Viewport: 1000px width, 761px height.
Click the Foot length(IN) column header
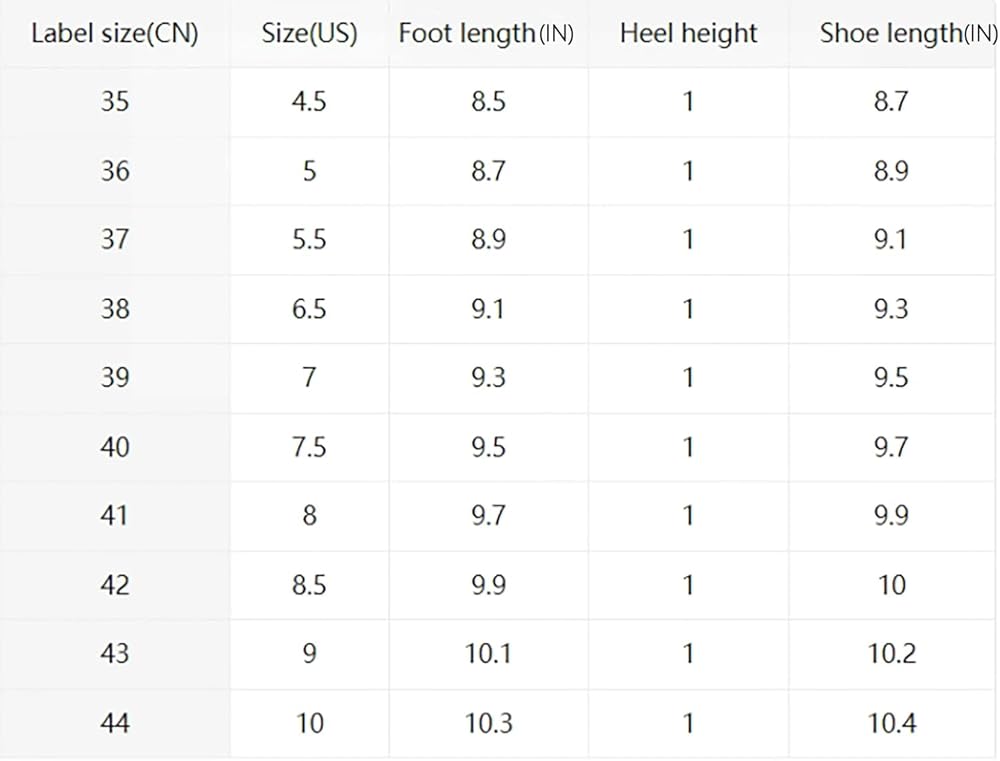(x=487, y=33)
